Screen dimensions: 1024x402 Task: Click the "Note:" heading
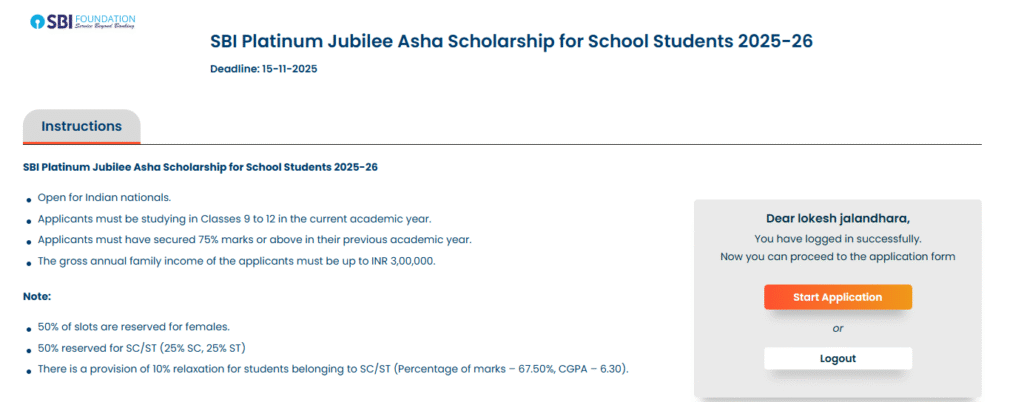tap(37, 296)
